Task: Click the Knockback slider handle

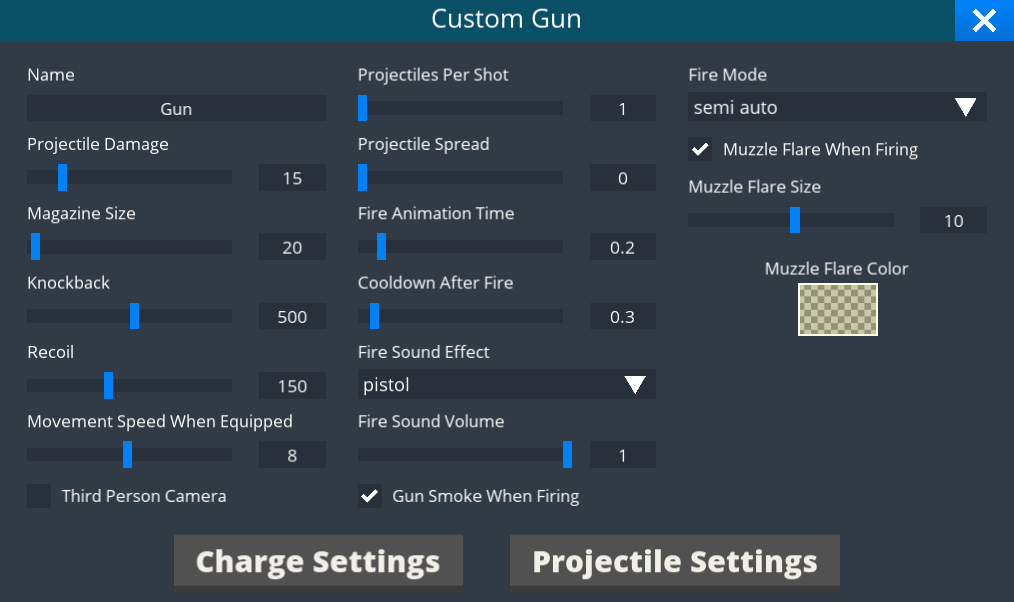Action: click(134, 316)
